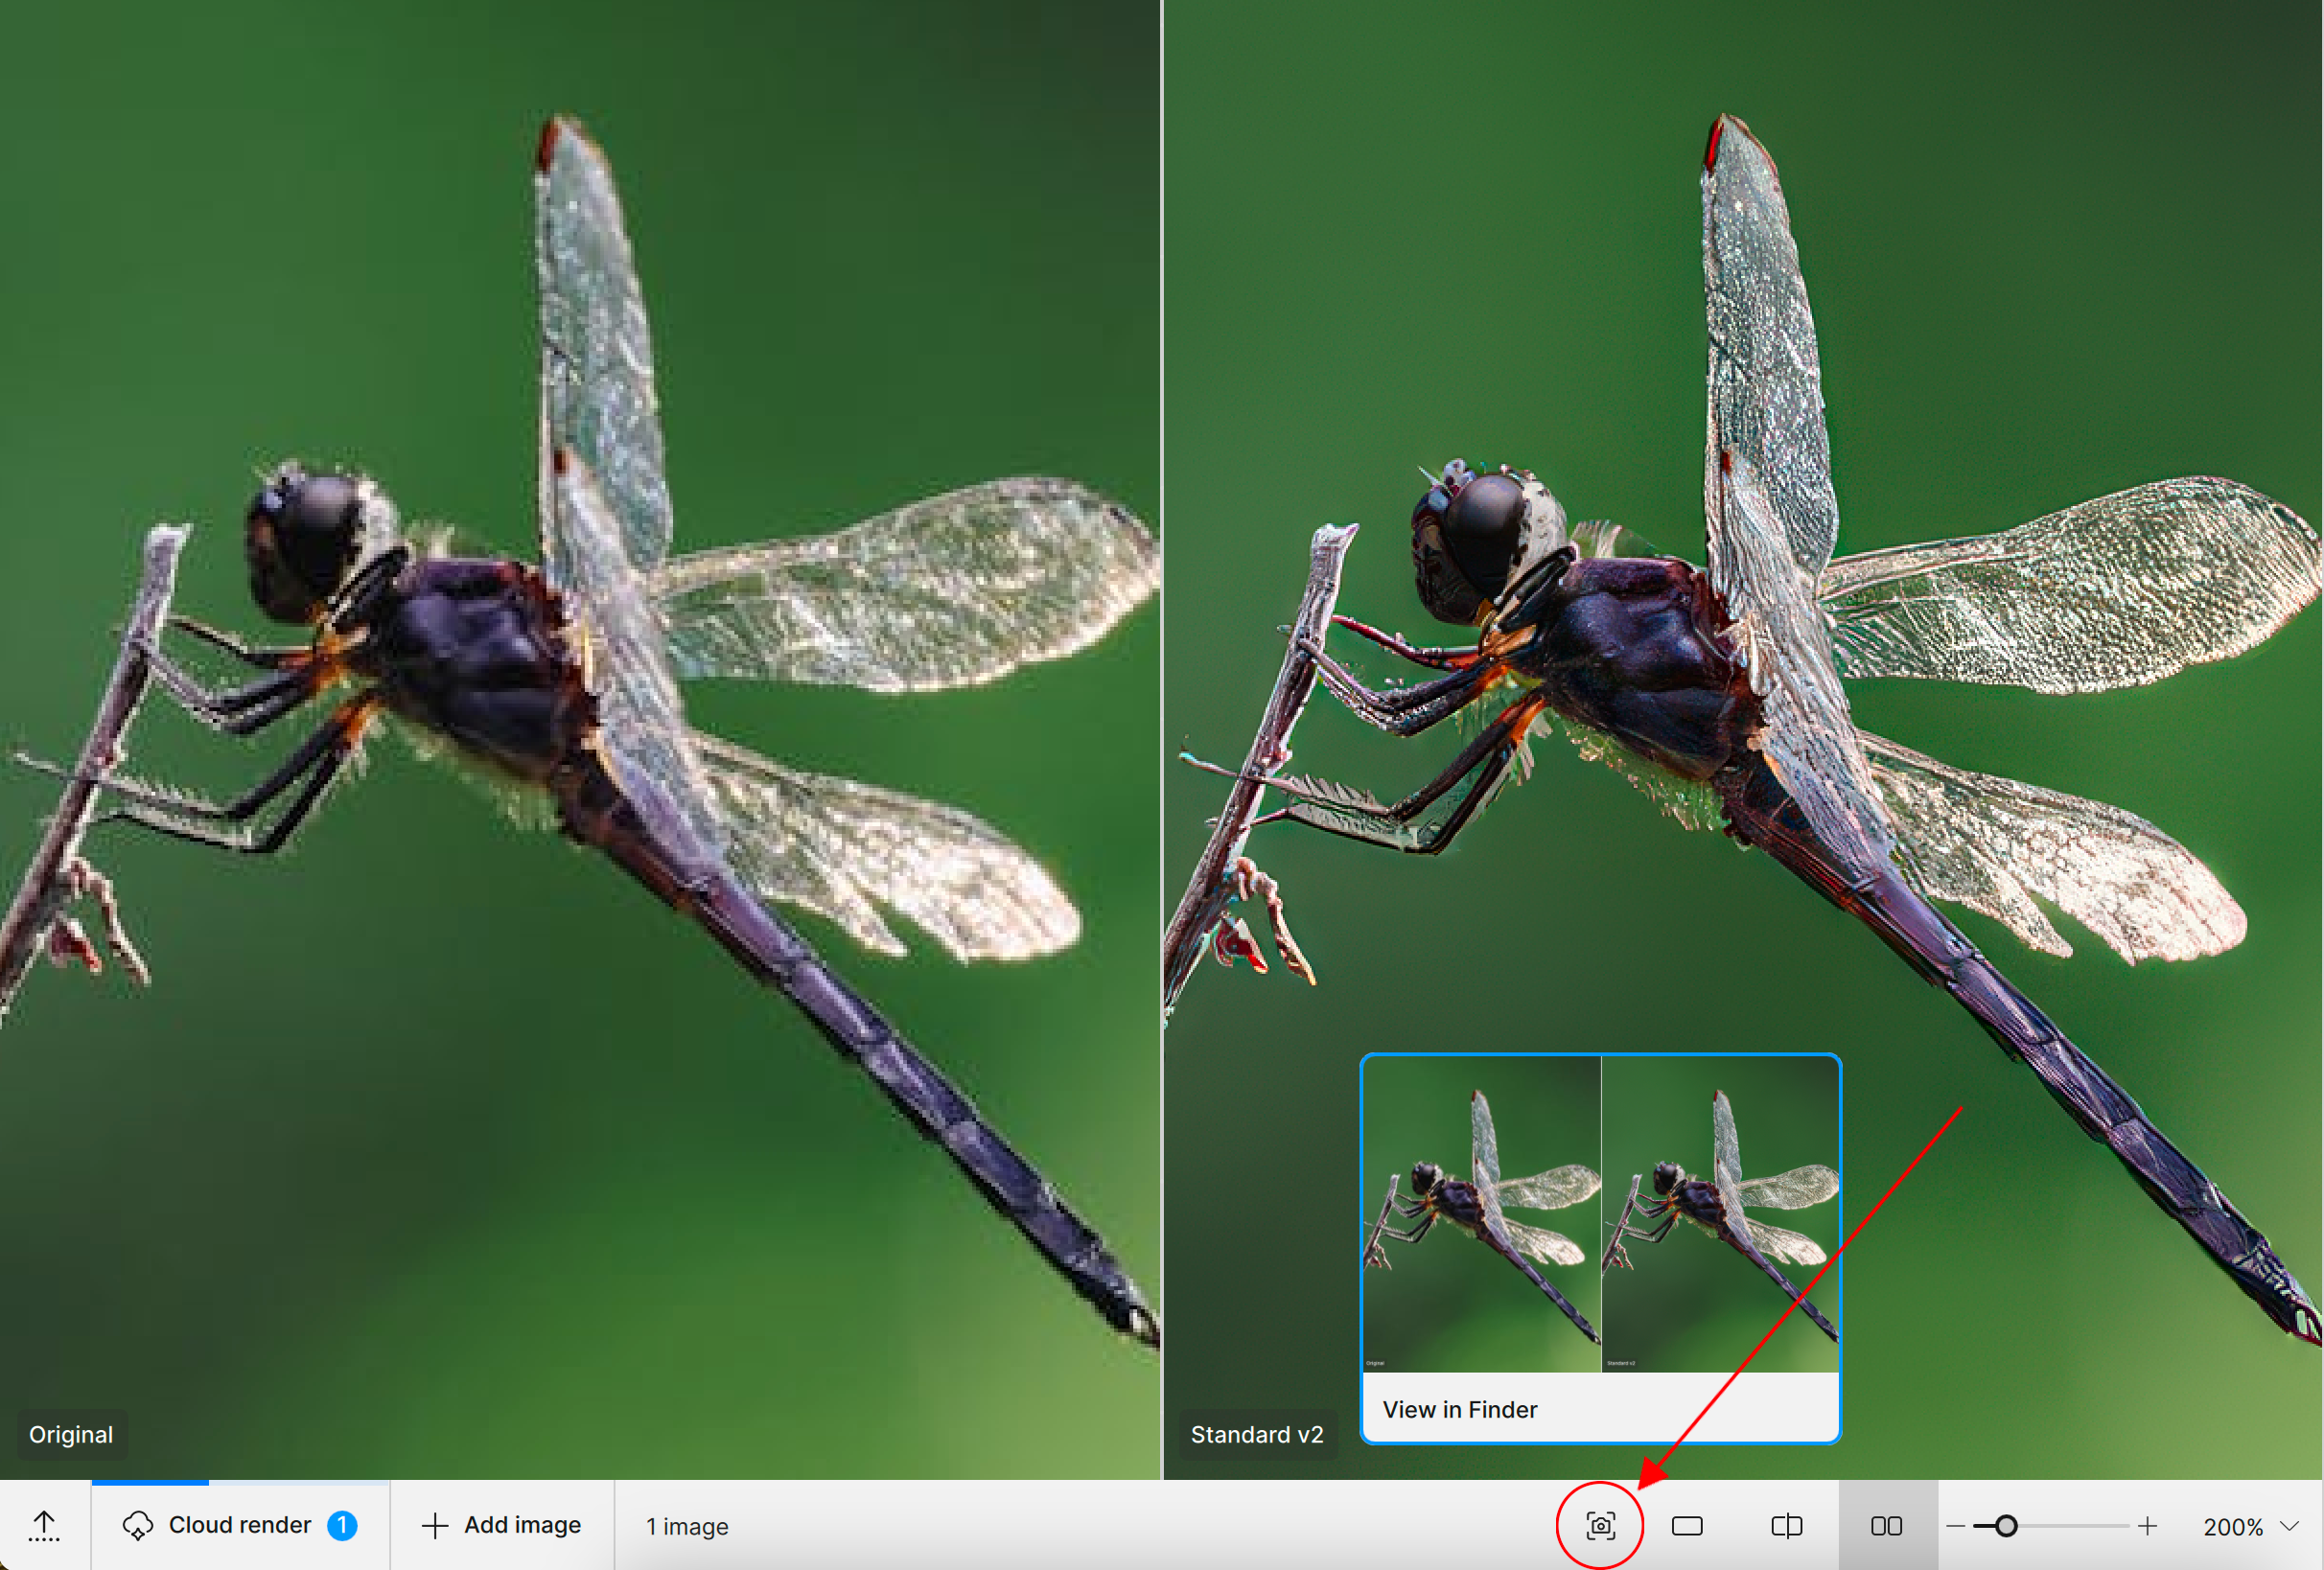Viewport: 2324px width, 1570px height.
Task: Click the screenshot preview thumbnail
Action: (1600, 1213)
